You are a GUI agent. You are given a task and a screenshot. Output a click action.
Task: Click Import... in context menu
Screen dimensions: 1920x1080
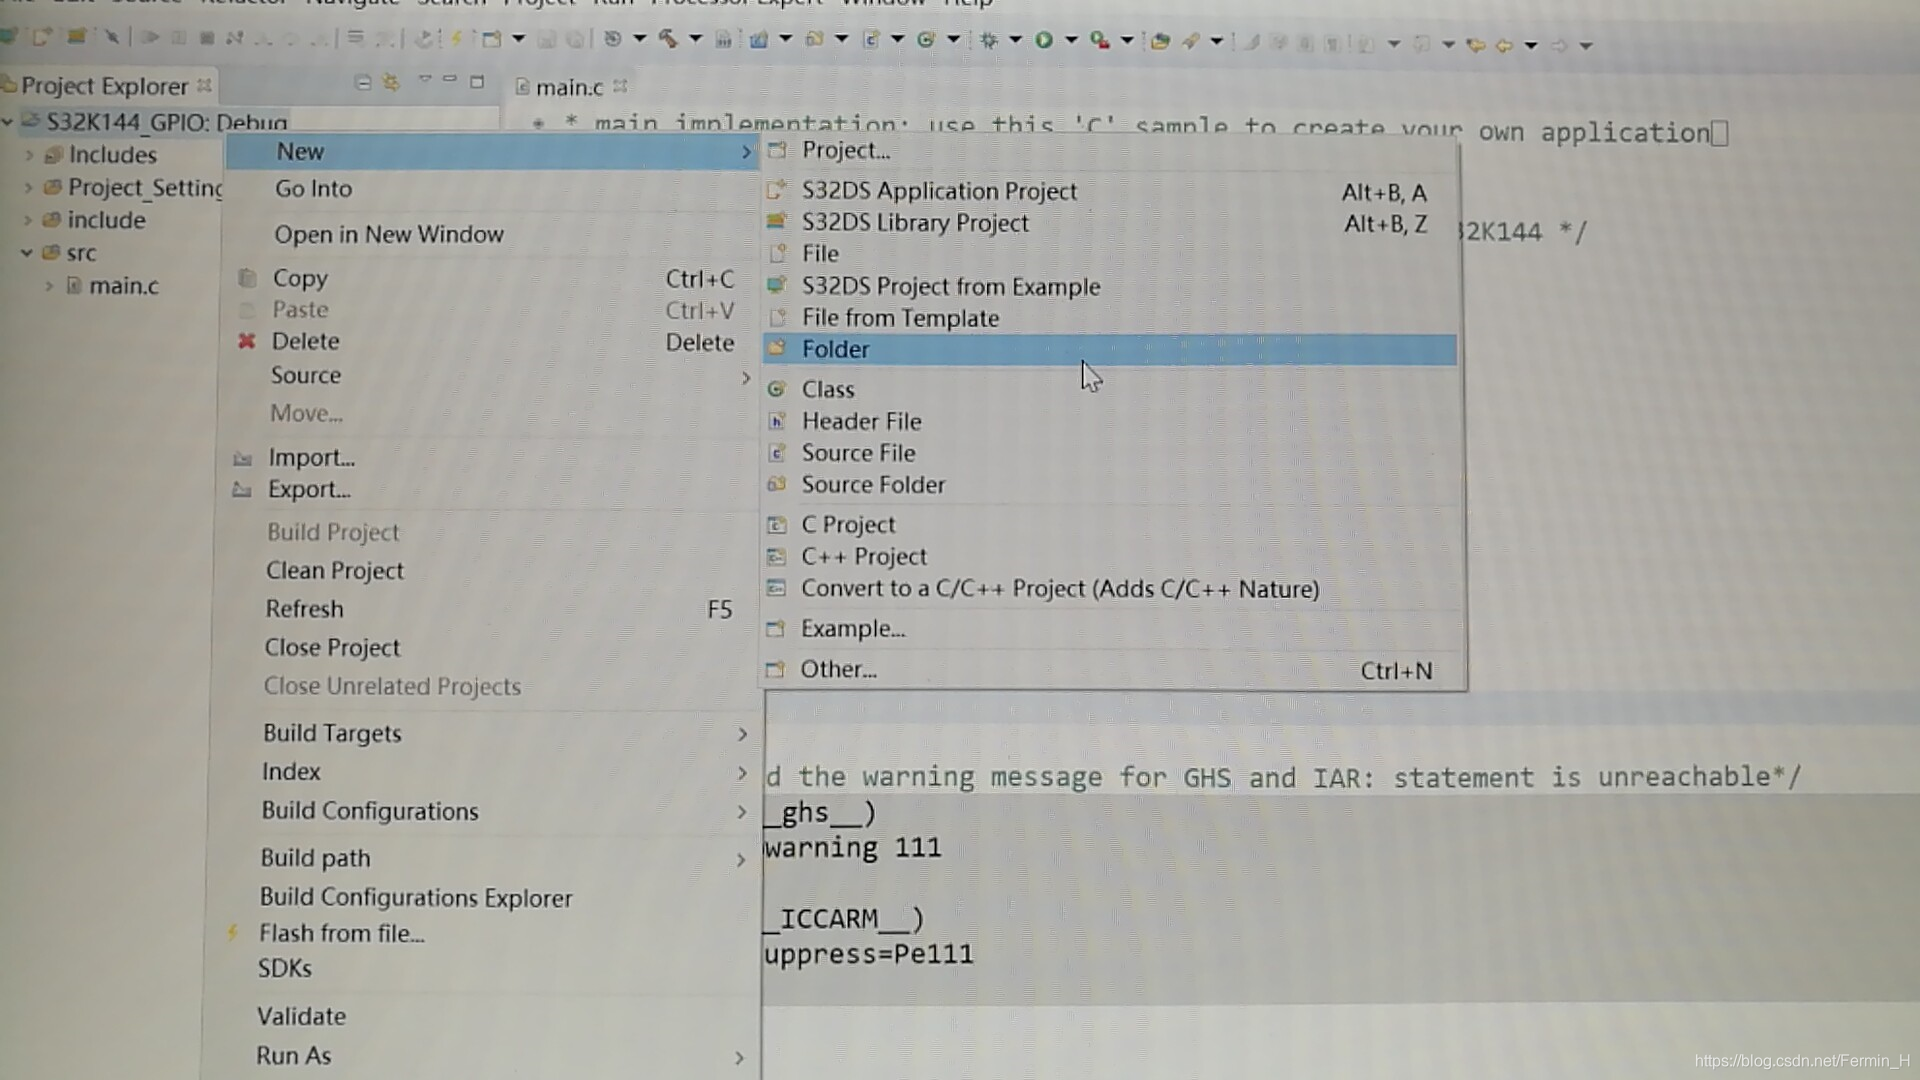pyautogui.click(x=491, y=457)
